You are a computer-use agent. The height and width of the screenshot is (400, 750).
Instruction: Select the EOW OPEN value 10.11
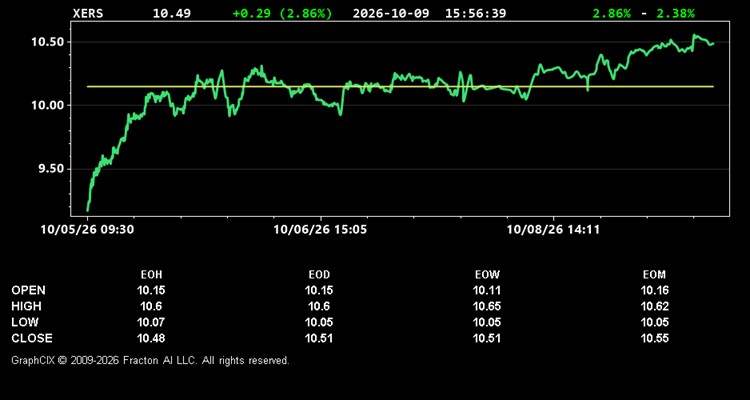[487, 290]
